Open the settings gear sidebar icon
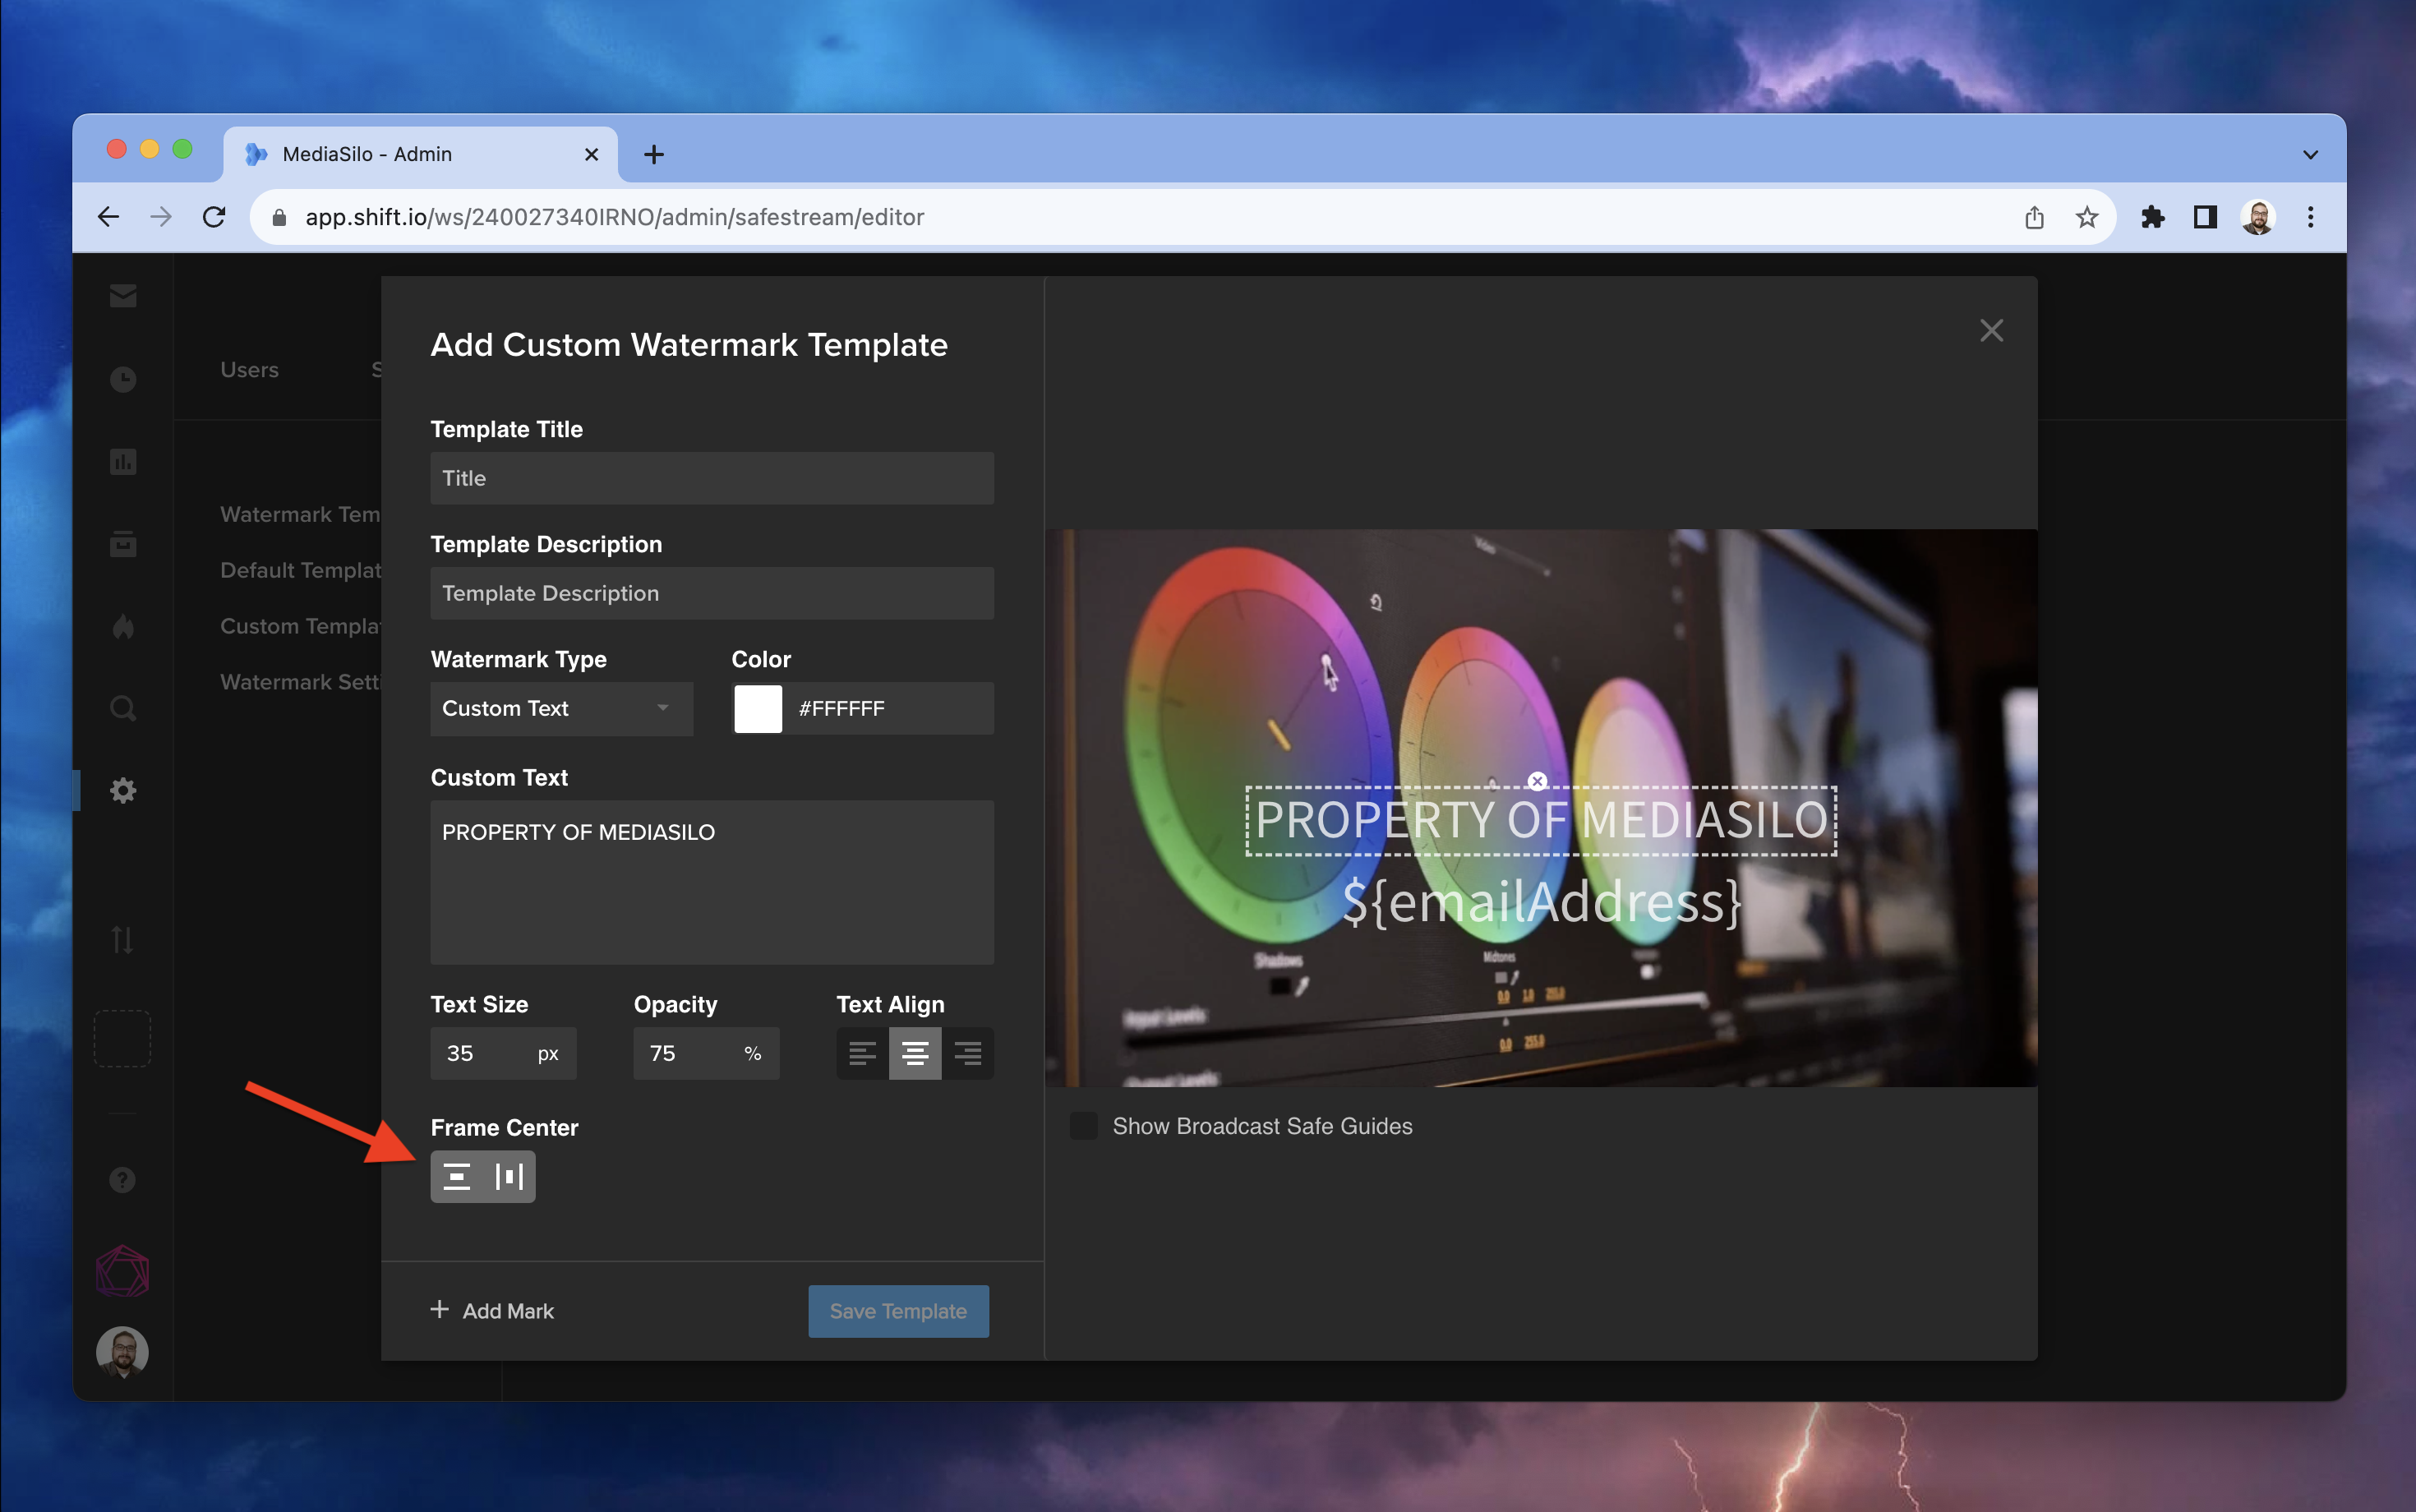 pyautogui.click(x=123, y=791)
